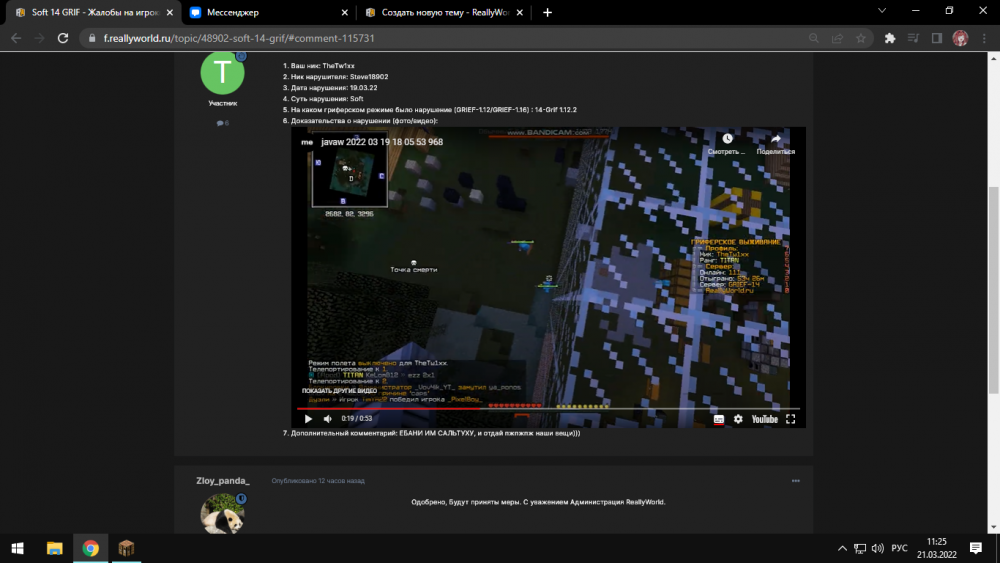Viewport: 1000px width, 563px height.
Task: Open Chrome extensions puzzle icon
Action: tap(890, 38)
